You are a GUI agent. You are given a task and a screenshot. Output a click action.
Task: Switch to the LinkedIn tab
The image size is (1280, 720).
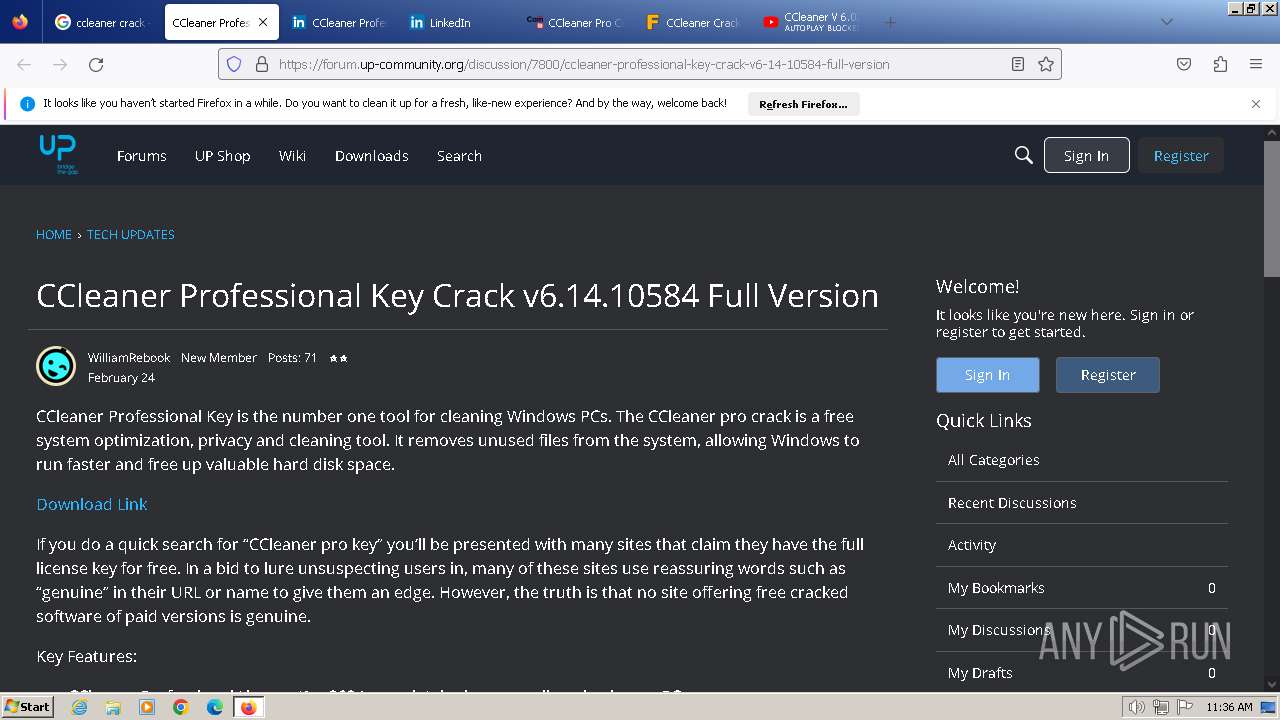[457, 22]
